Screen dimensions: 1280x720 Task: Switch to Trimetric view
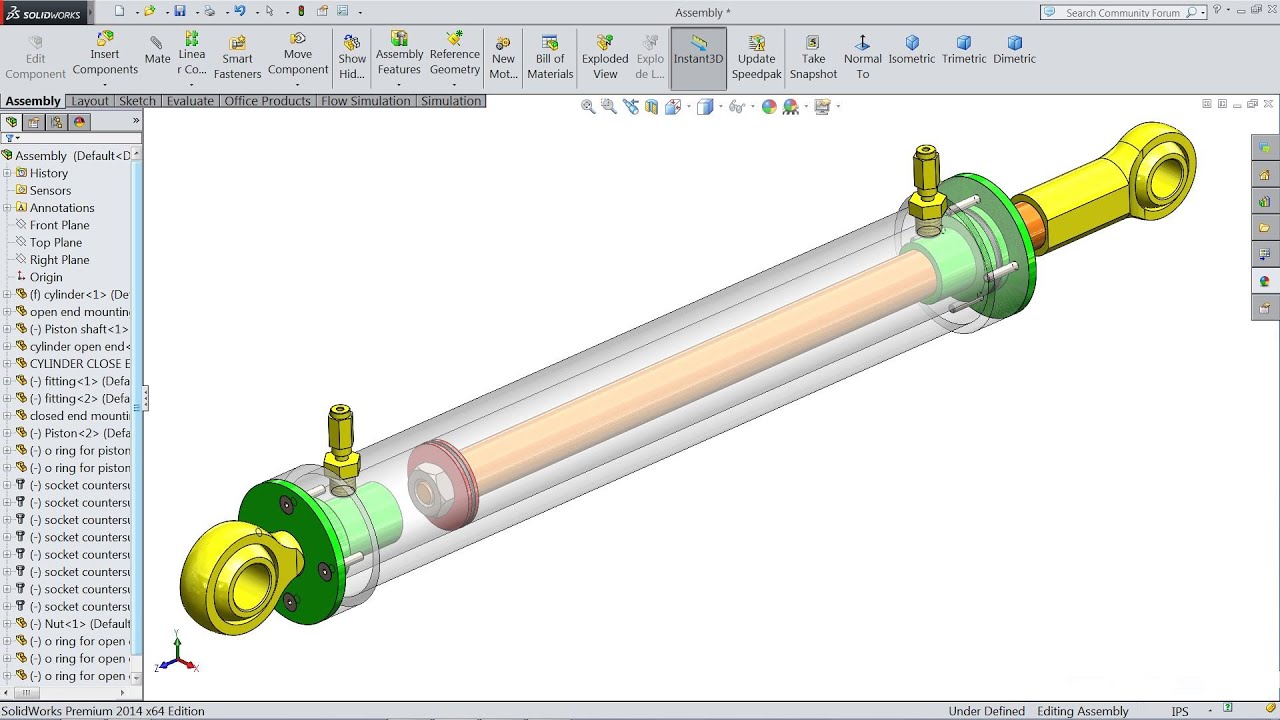click(964, 50)
